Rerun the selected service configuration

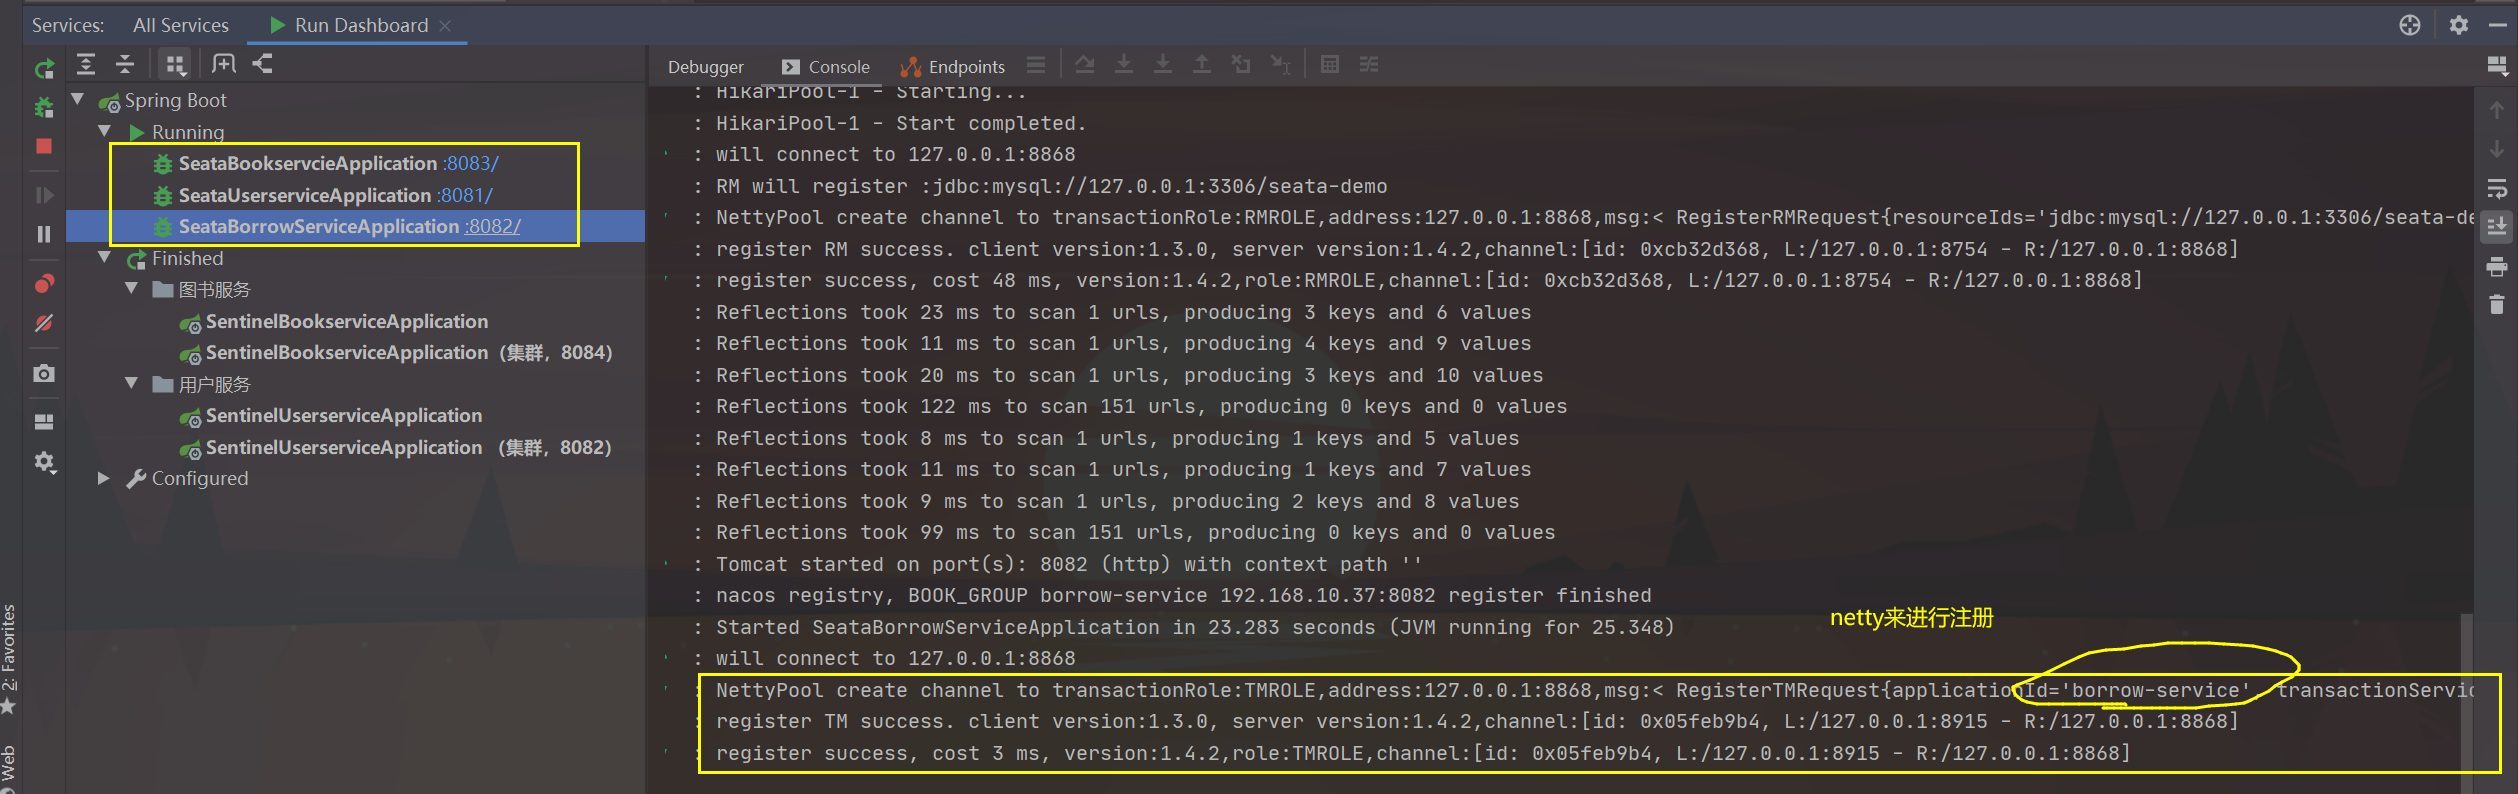tap(44, 68)
